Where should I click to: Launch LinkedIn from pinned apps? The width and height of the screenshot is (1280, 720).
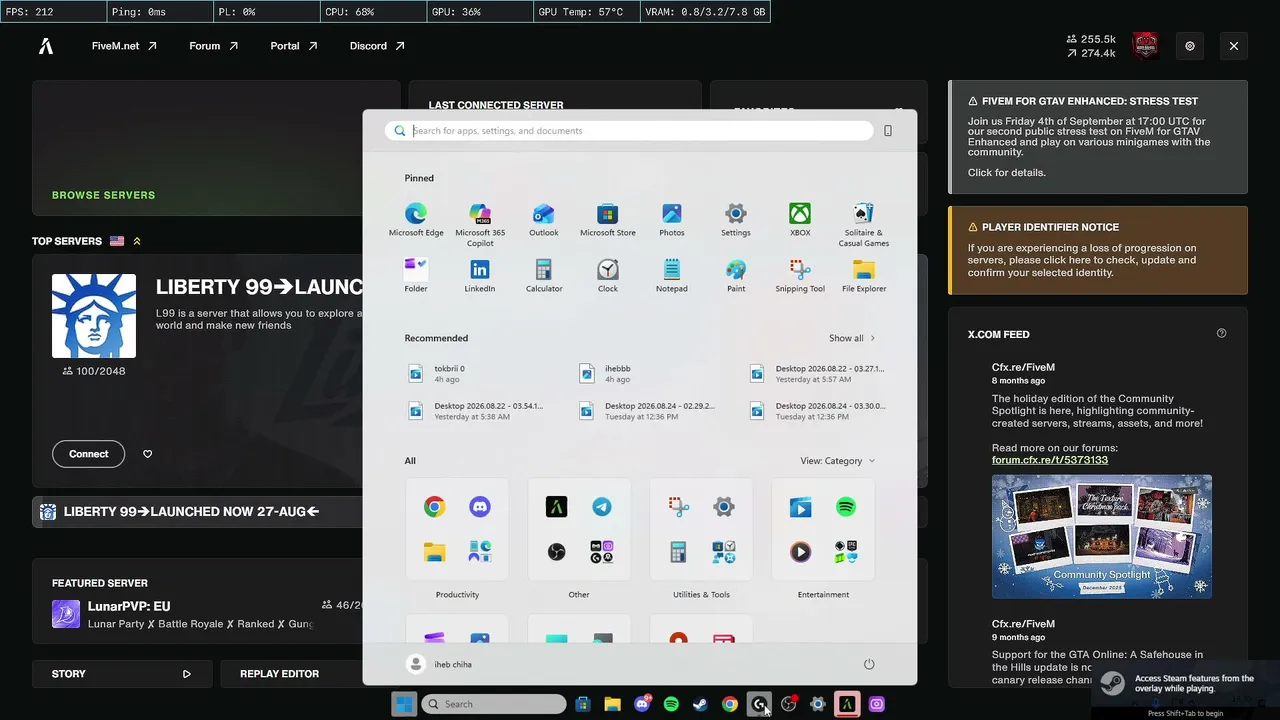[480, 276]
